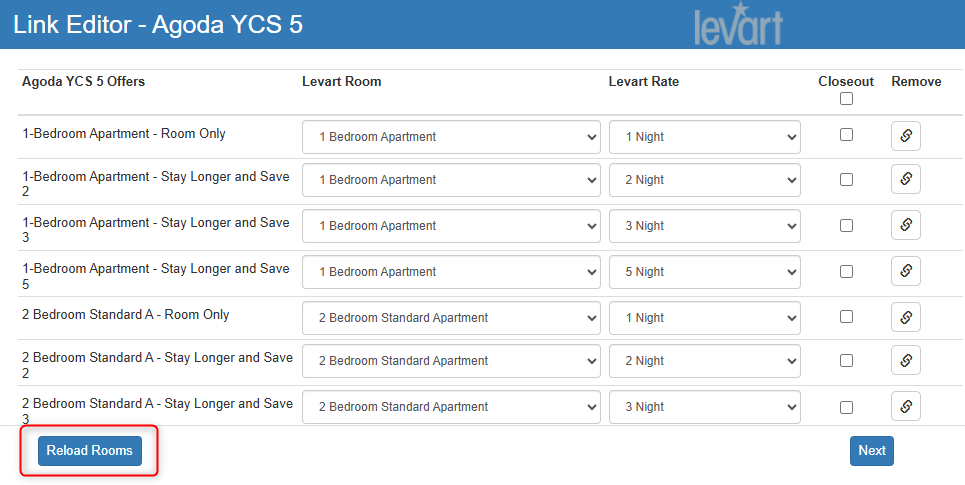
Task: Unlink 2 Bedroom Standard A Room Only offer
Action: coord(905,317)
